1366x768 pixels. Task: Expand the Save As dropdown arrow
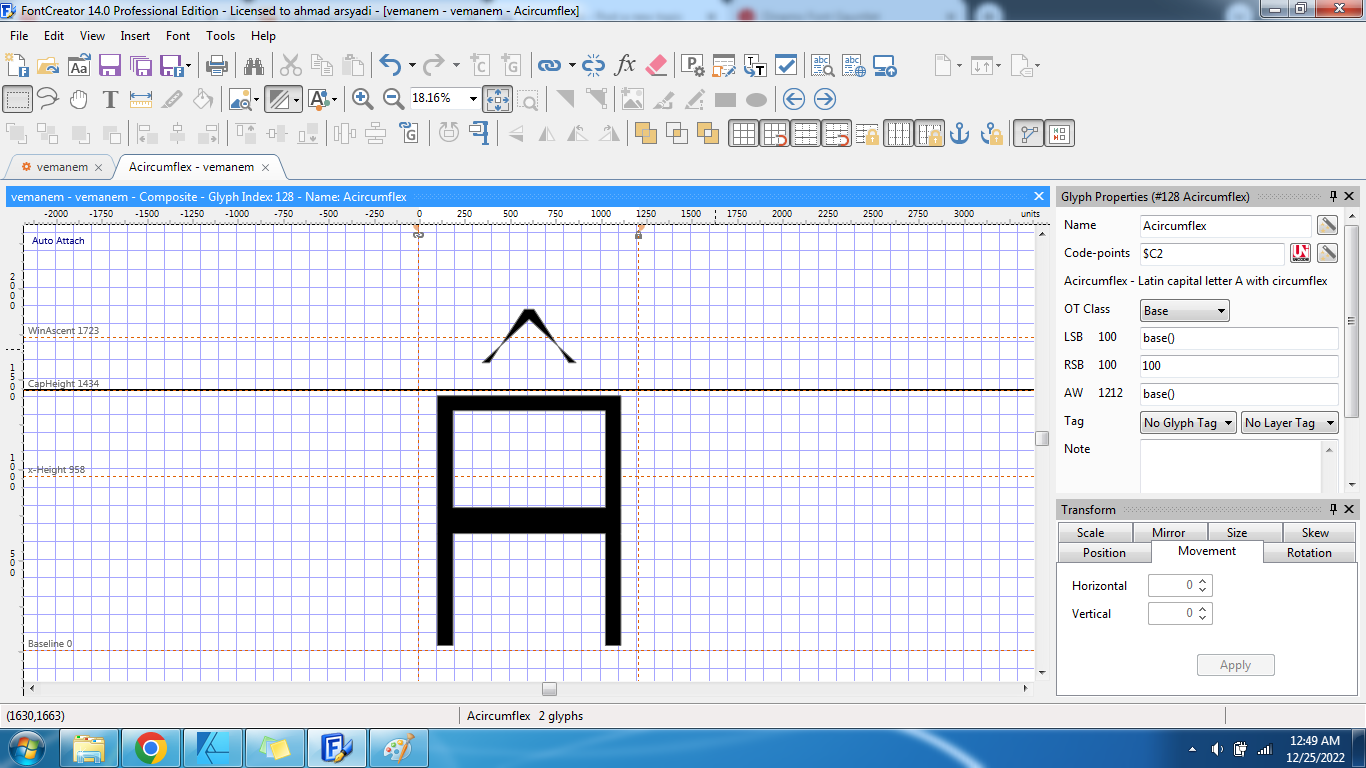coord(188,66)
